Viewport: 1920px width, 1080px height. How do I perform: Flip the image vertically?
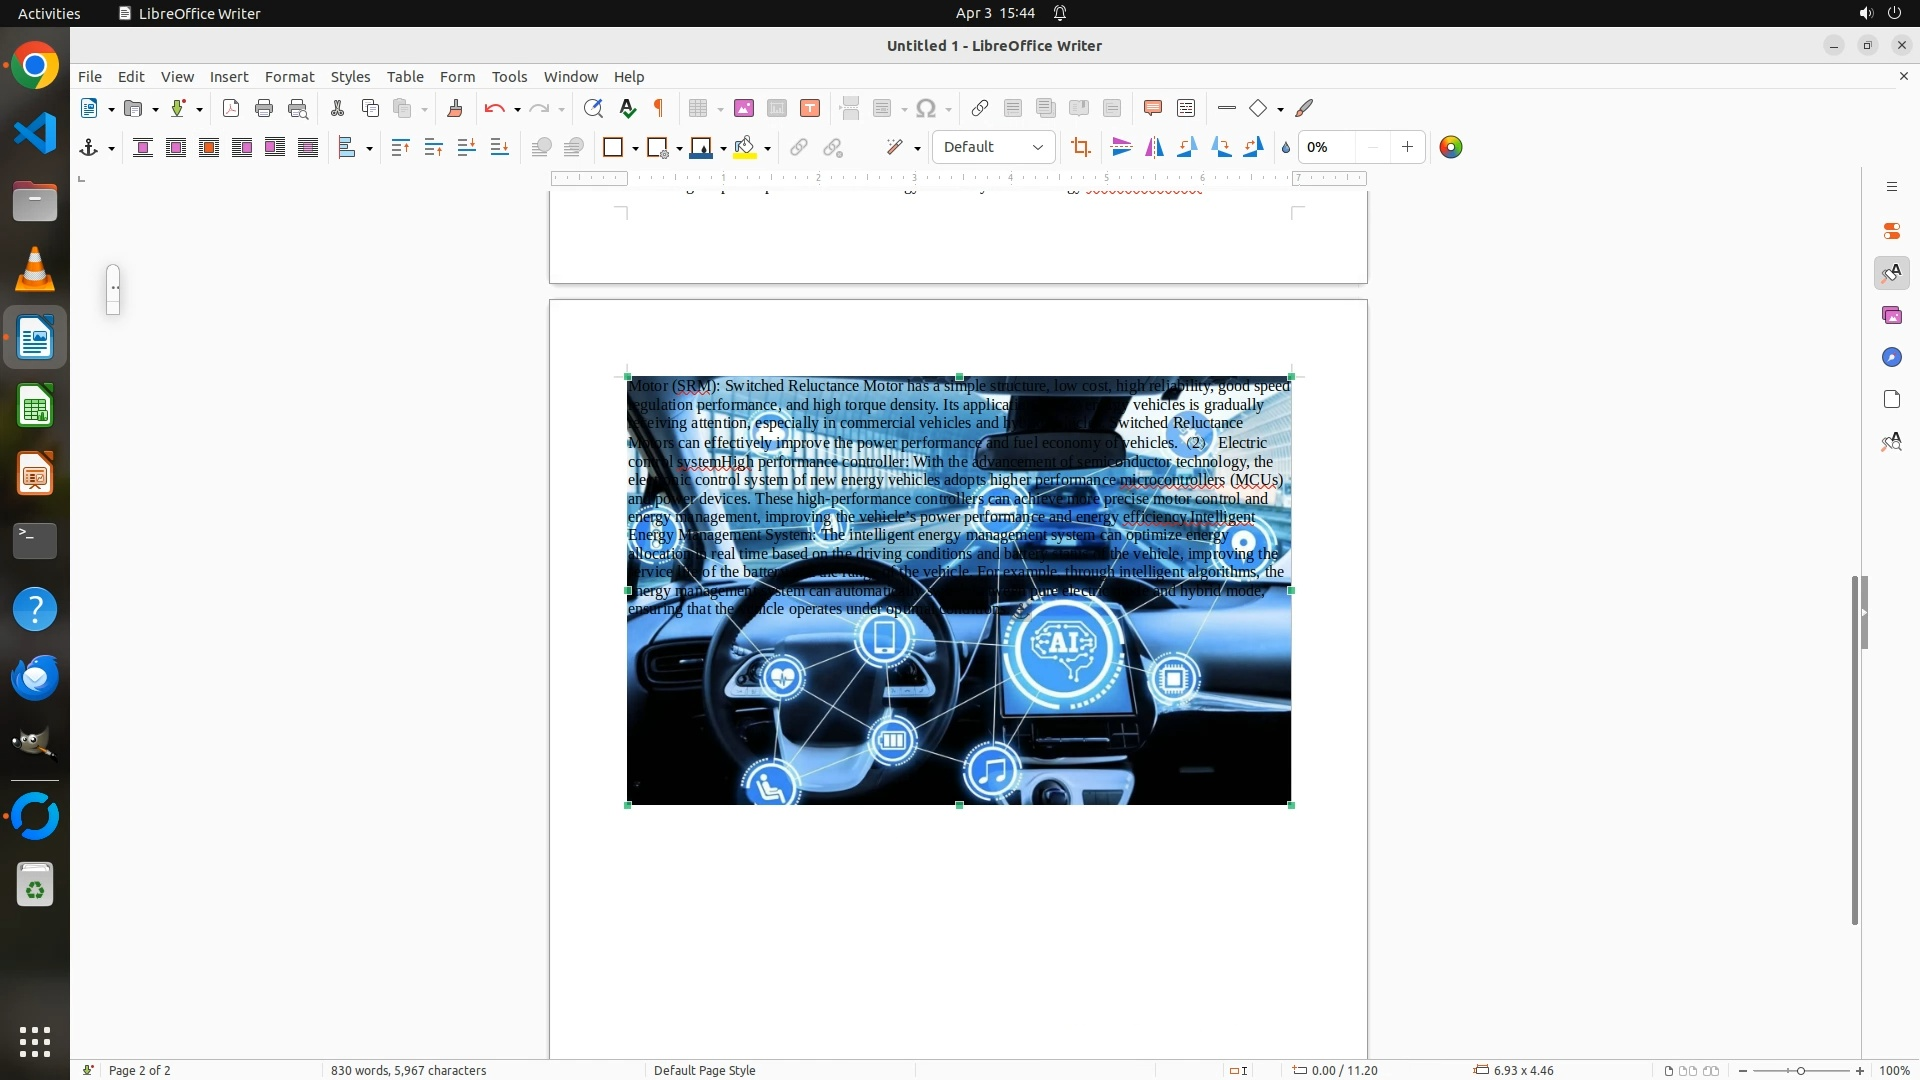tap(1121, 148)
